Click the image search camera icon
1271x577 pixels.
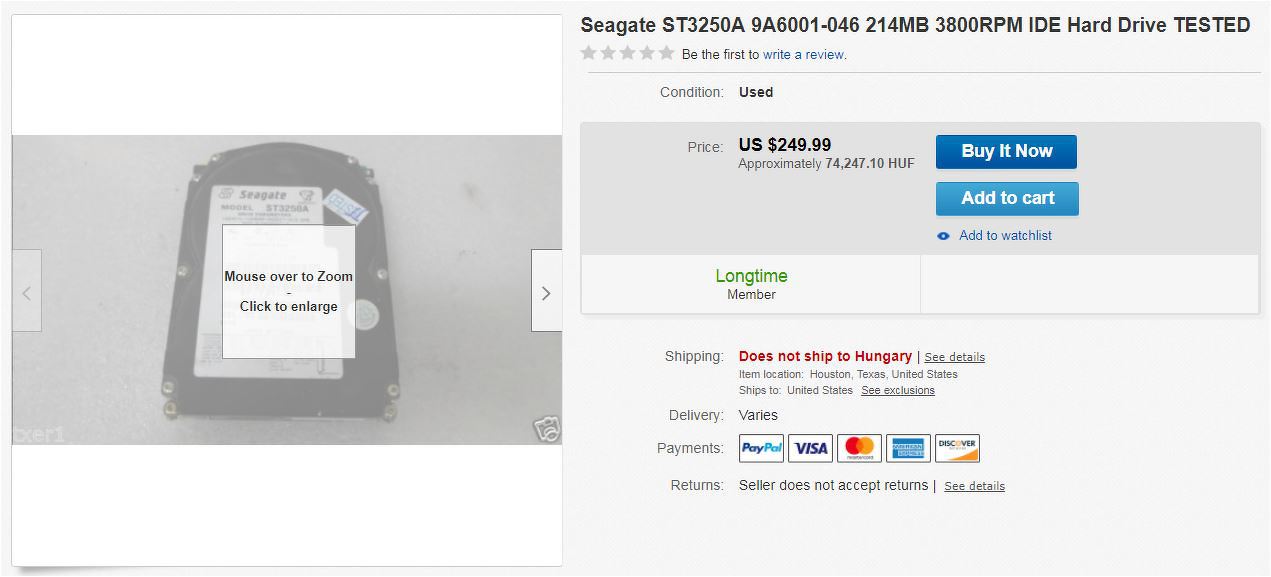coord(546,429)
